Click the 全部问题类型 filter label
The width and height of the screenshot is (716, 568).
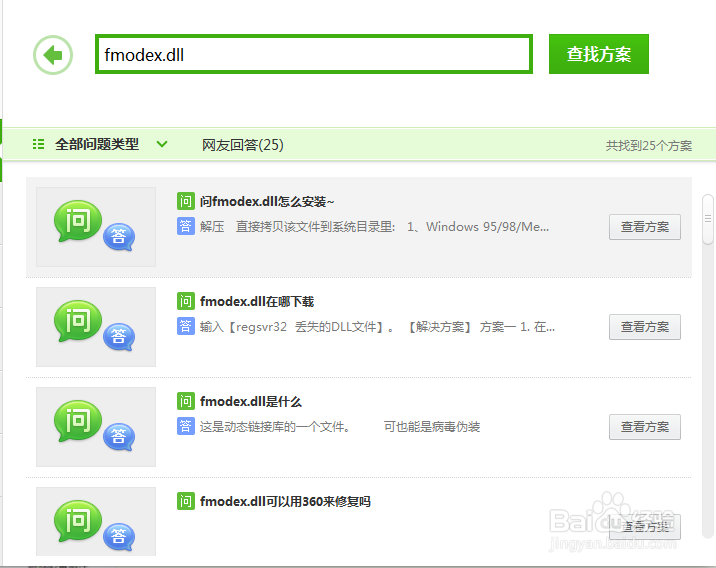pos(97,144)
